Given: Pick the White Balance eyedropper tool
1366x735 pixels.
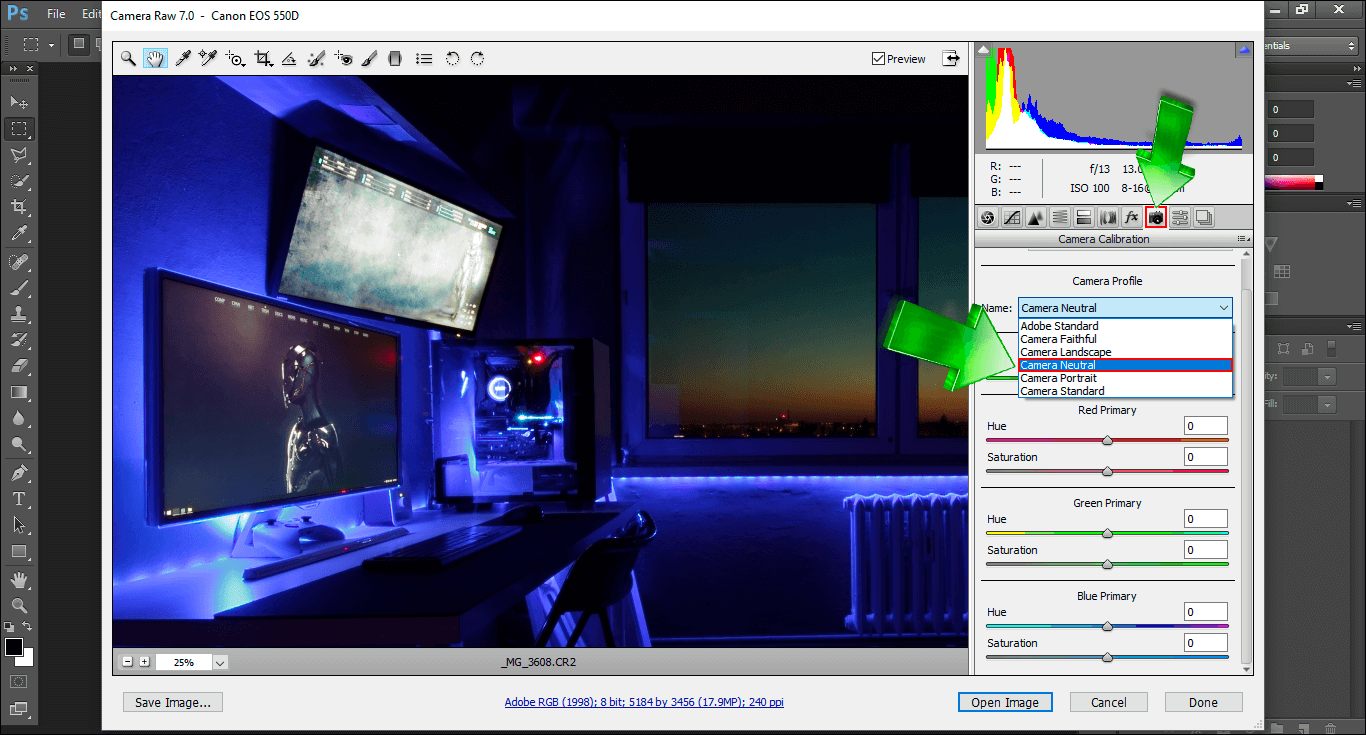Looking at the screenshot, I should [x=183, y=59].
